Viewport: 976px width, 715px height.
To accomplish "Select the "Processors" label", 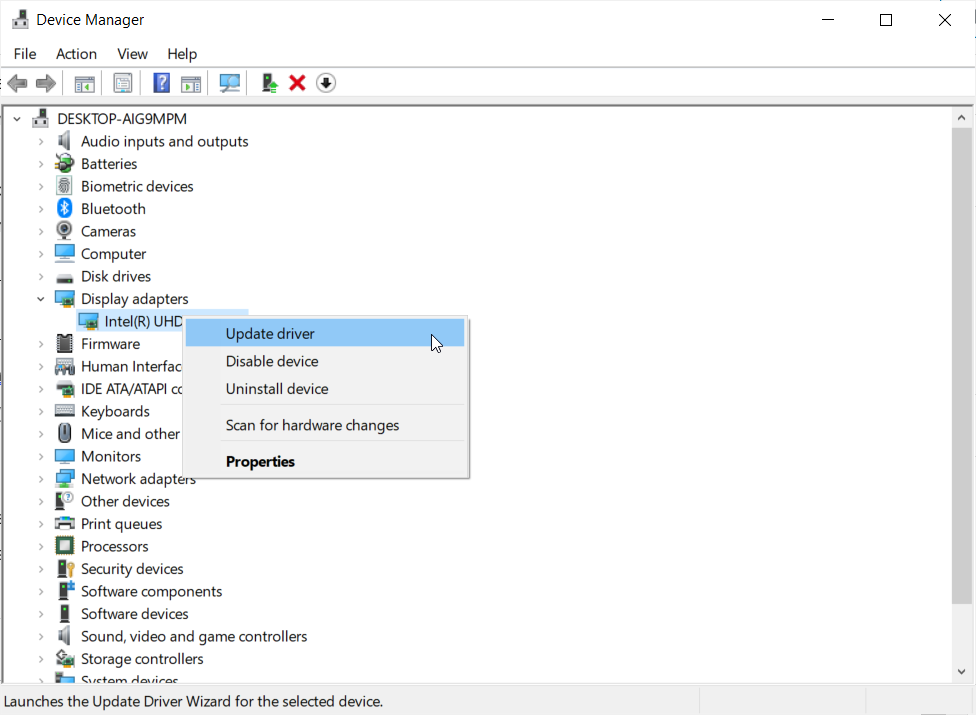I will click(115, 546).
